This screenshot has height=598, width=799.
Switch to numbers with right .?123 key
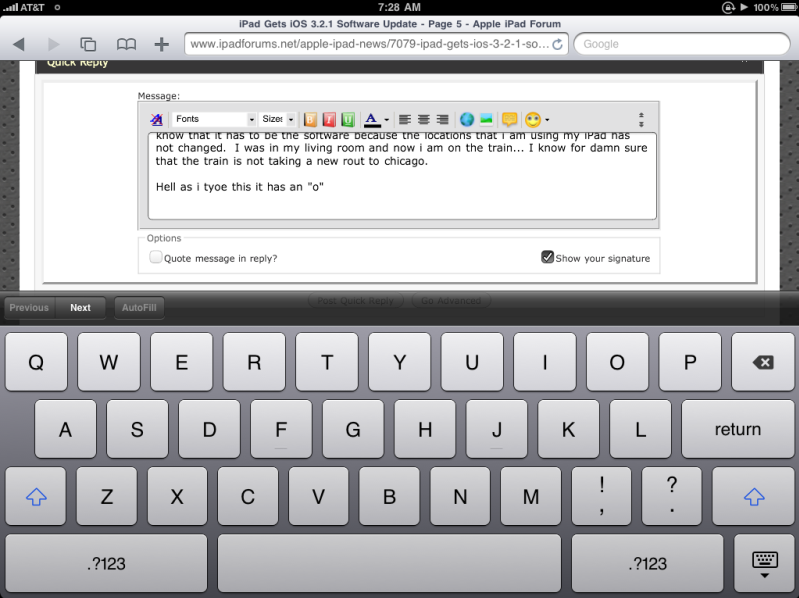pyautogui.click(x=647, y=563)
